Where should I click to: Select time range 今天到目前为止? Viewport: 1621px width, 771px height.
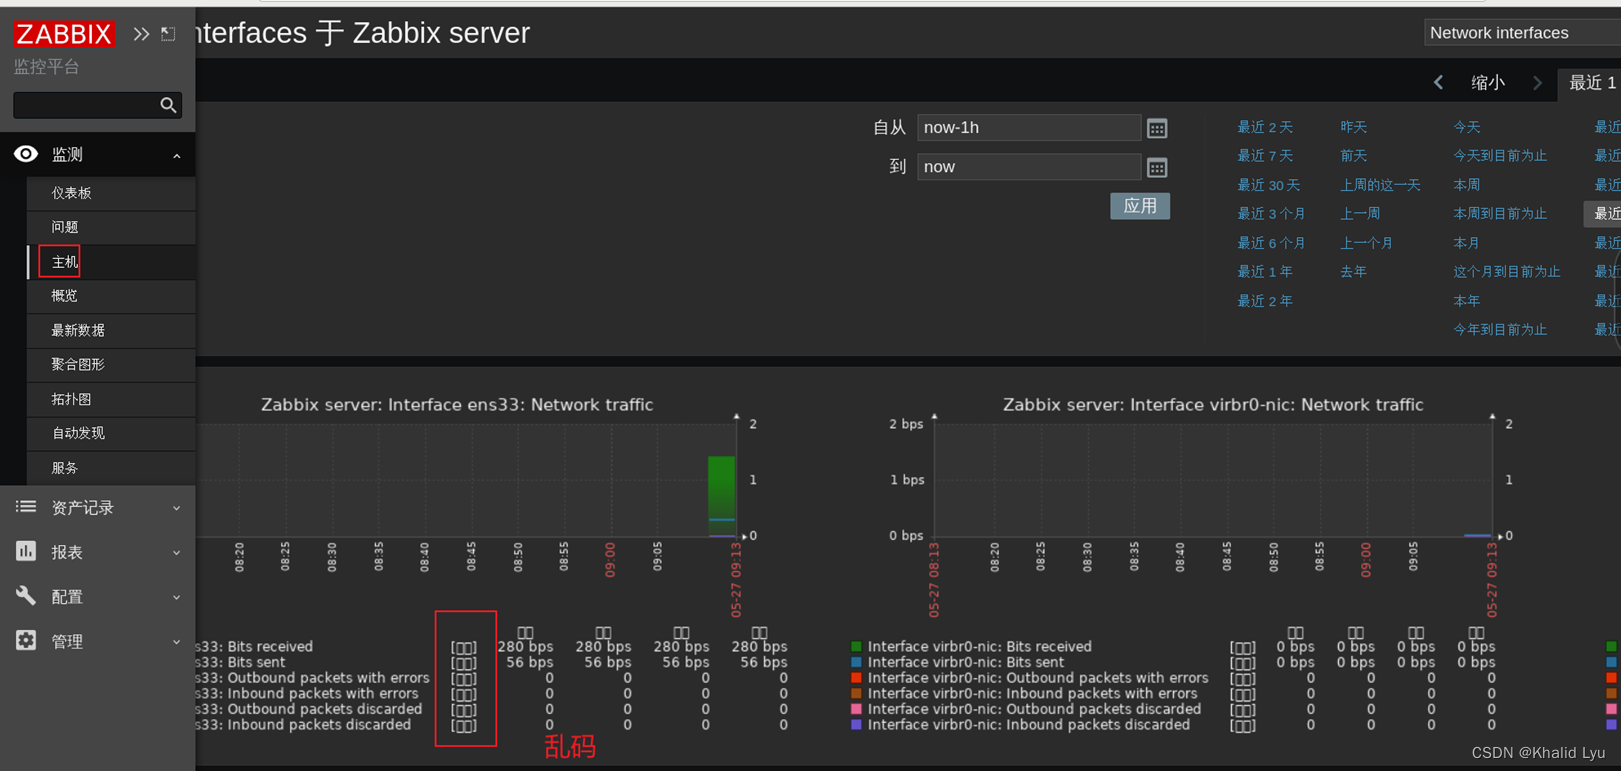point(1500,156)
